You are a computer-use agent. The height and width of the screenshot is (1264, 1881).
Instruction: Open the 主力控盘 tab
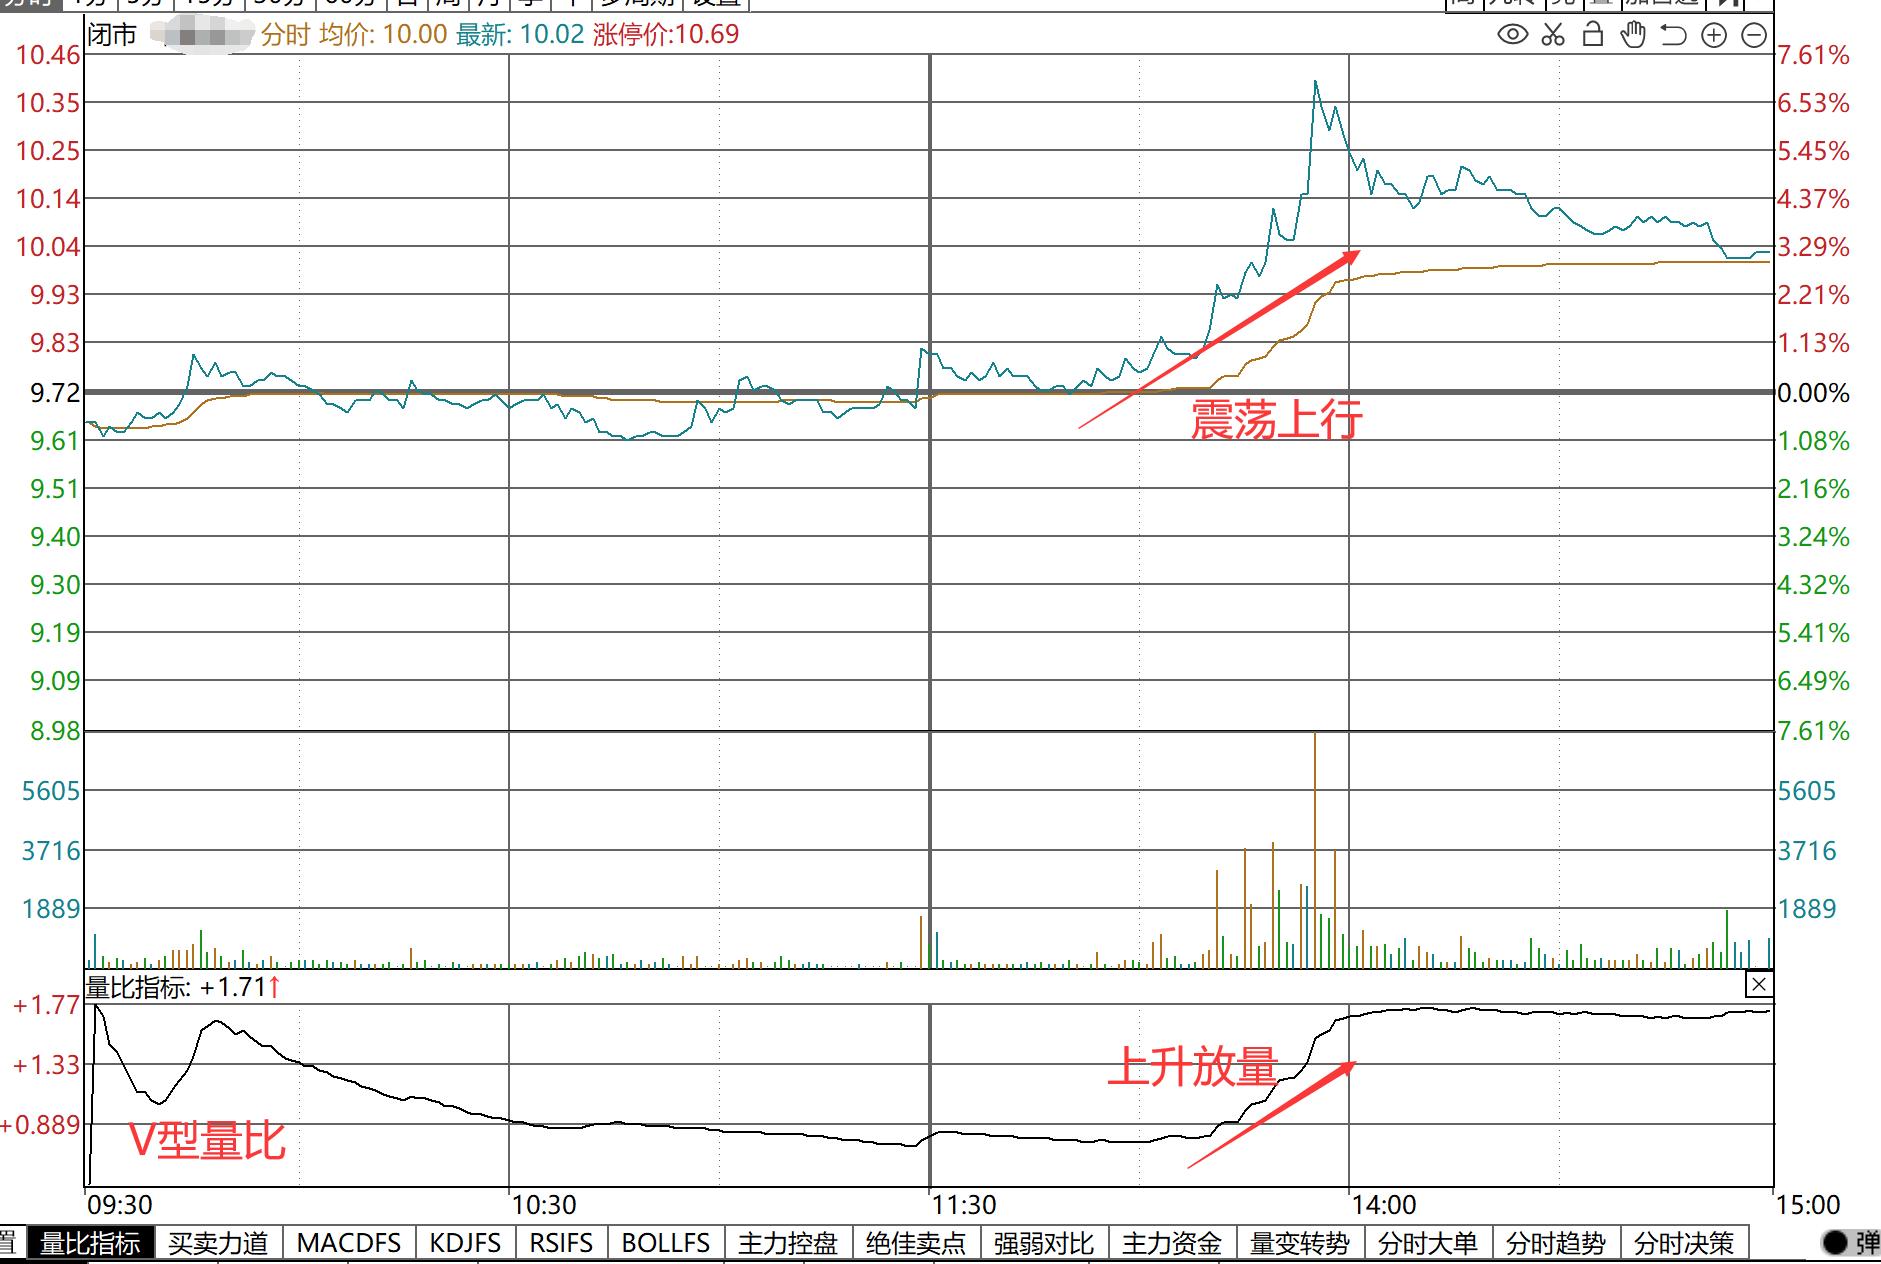coord(788,1243)
